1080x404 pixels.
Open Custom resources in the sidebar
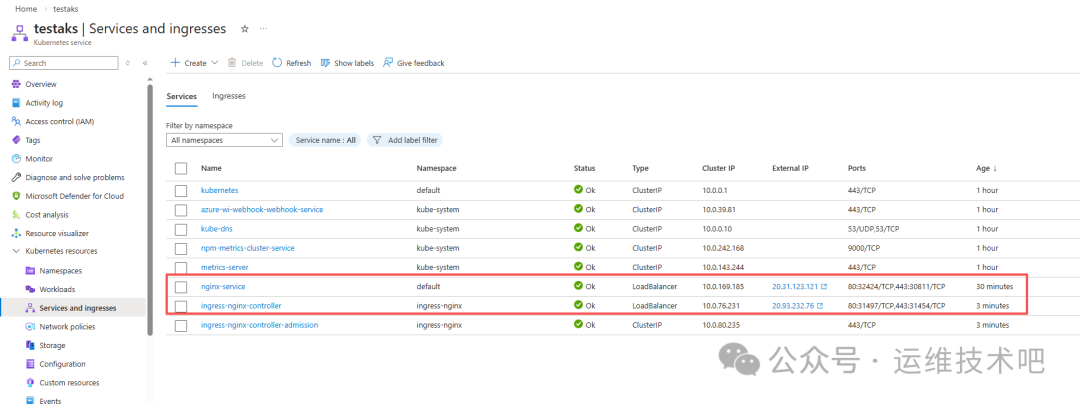coord(69,383)
